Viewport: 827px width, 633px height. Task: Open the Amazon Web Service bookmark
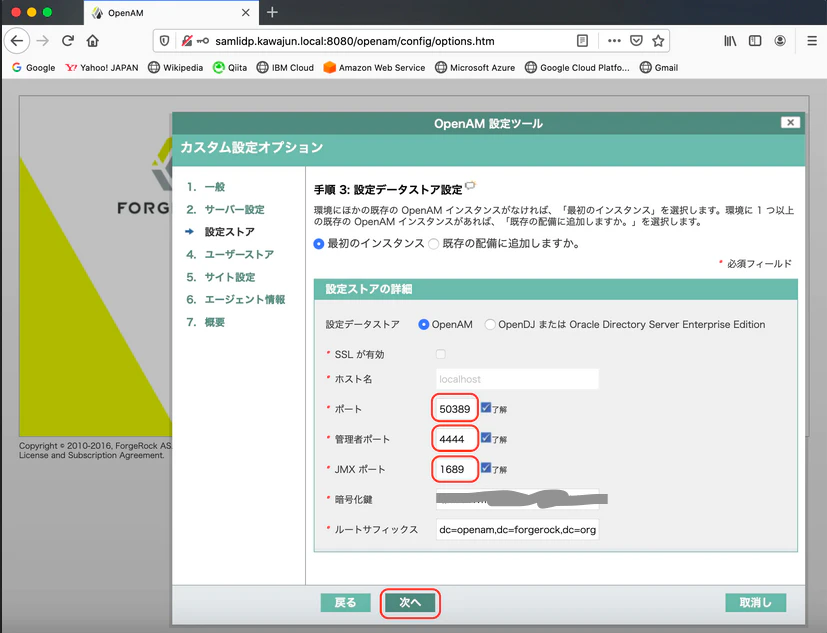pyautogui.click(x=374, y=68)
